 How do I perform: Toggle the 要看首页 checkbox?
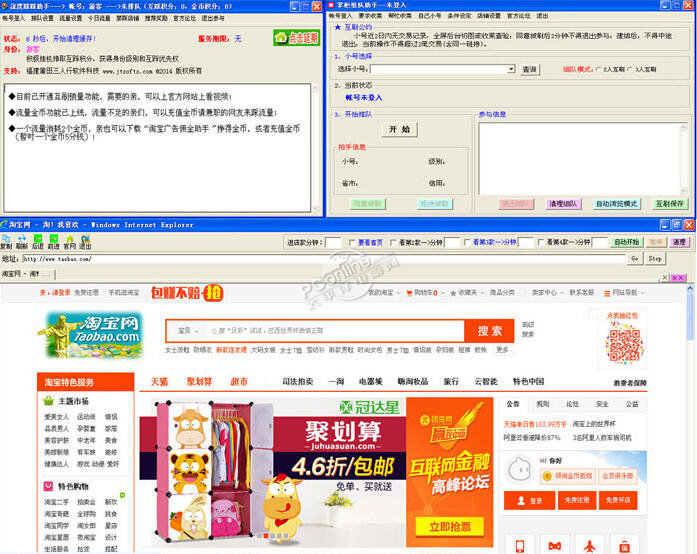[352, 242]
